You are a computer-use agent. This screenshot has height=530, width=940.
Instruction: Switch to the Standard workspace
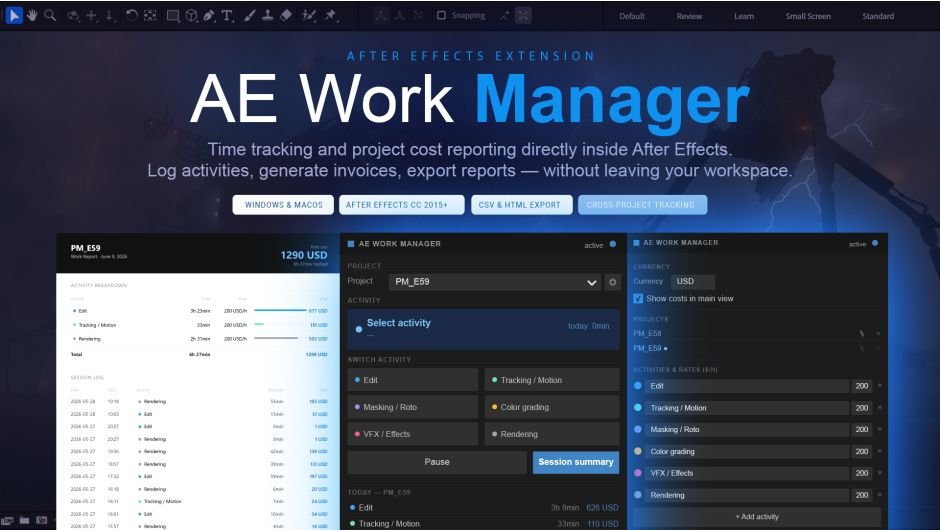pyautogui.click(x=878, y=16)
